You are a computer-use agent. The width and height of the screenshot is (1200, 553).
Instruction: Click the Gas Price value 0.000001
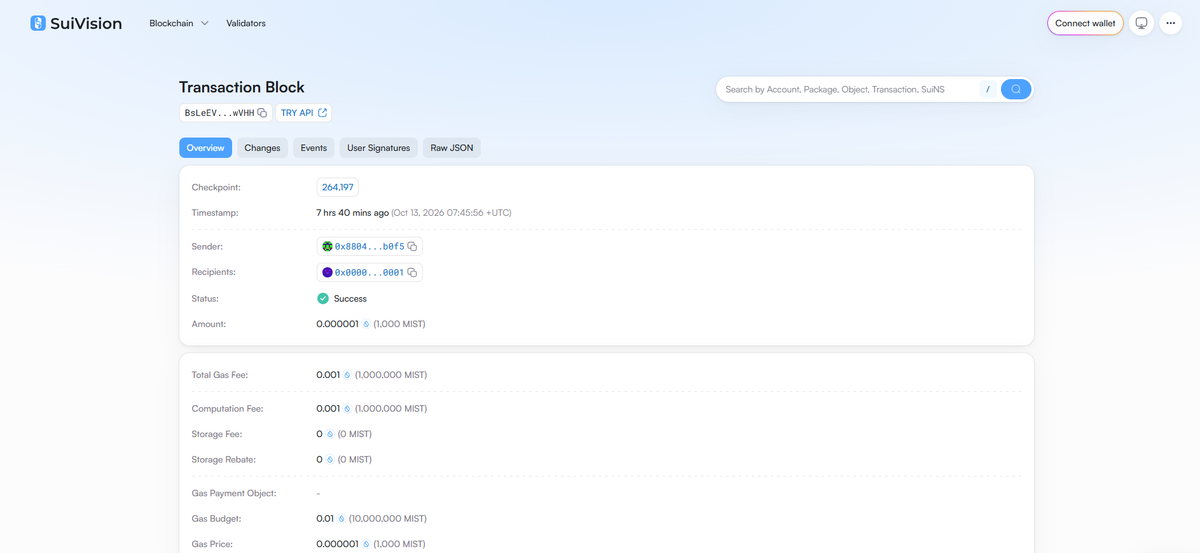point(338,544)
